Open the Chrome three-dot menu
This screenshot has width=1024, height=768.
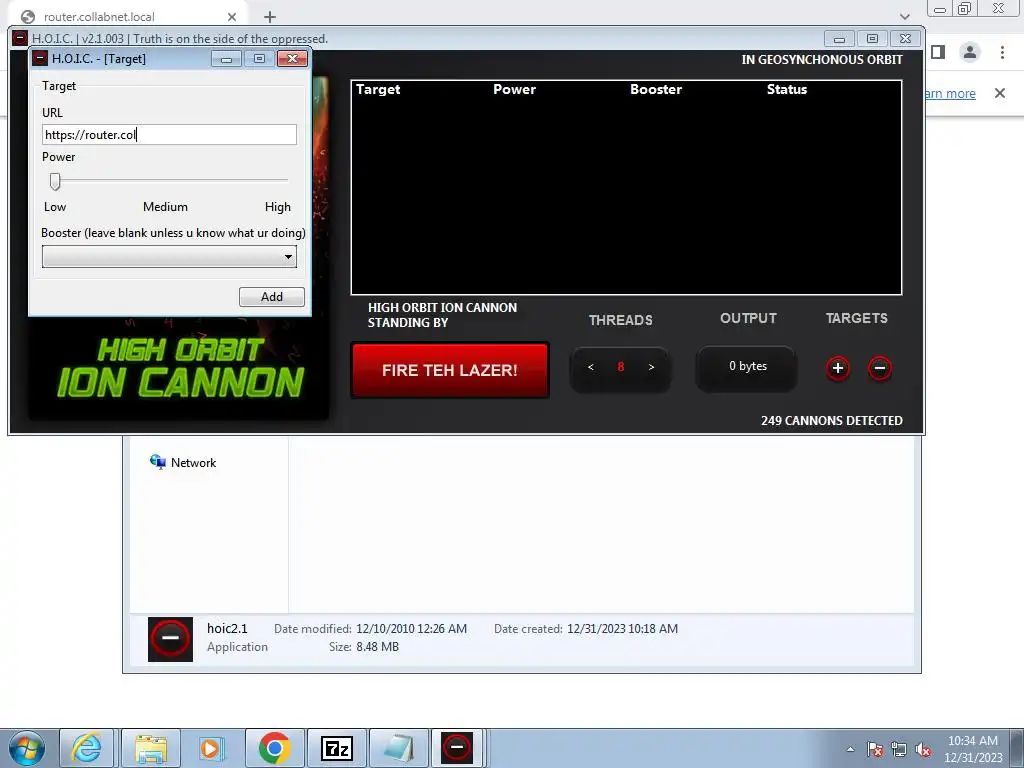click(x=1002, y=52)
